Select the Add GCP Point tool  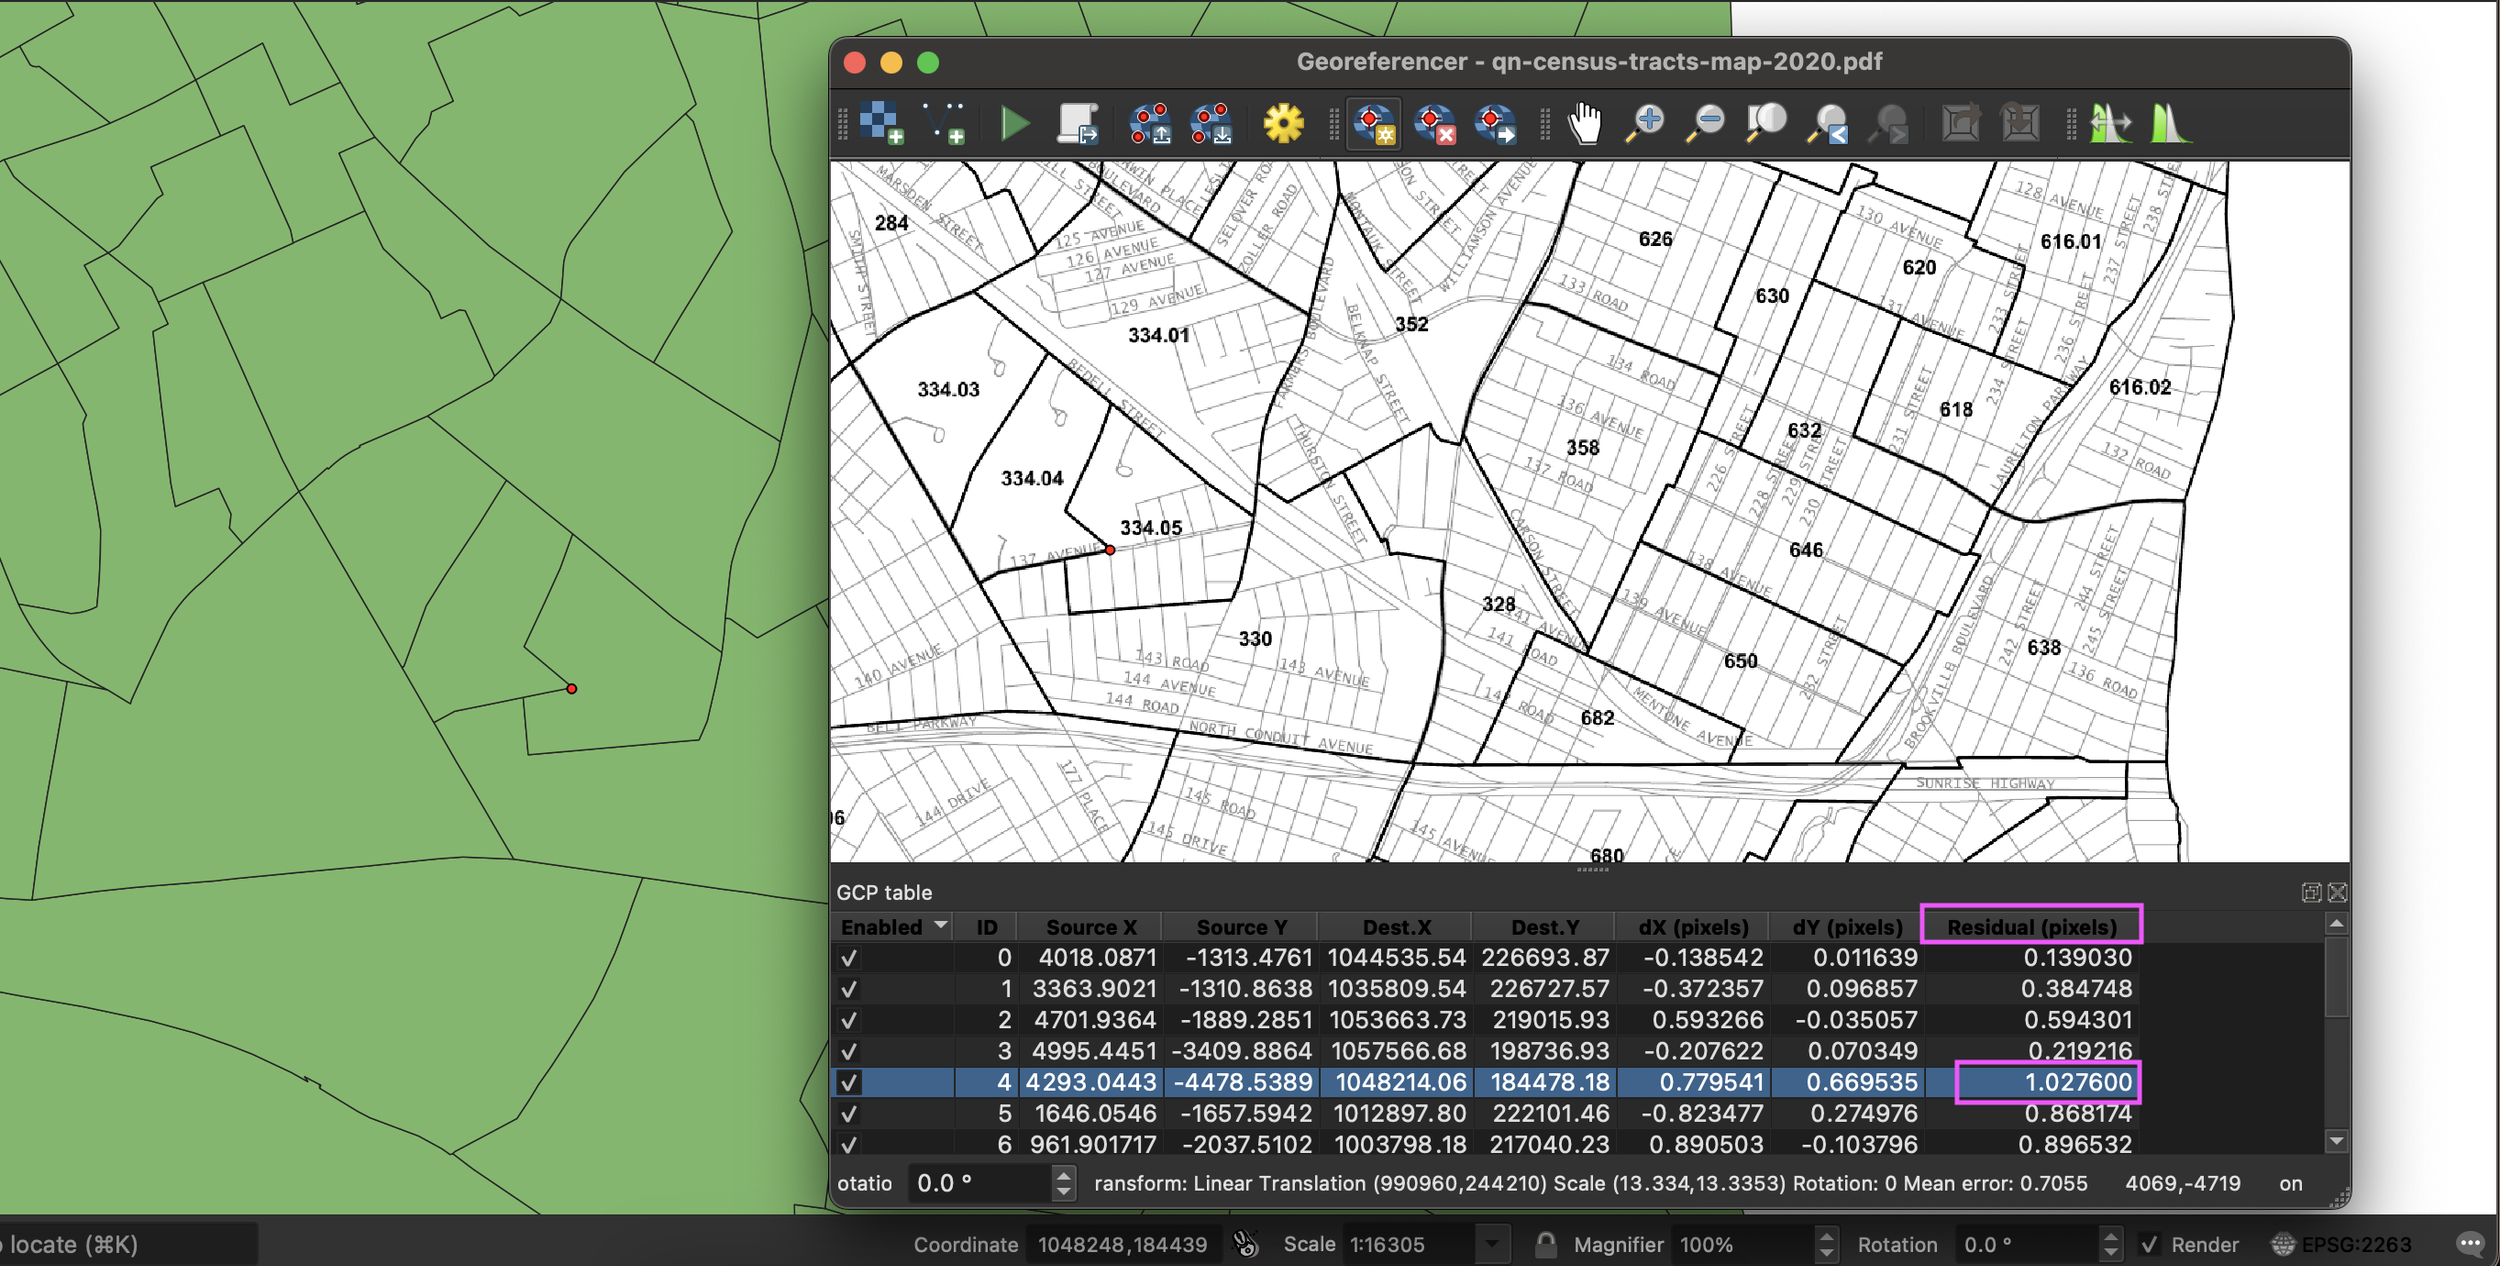click(1374, 124)
